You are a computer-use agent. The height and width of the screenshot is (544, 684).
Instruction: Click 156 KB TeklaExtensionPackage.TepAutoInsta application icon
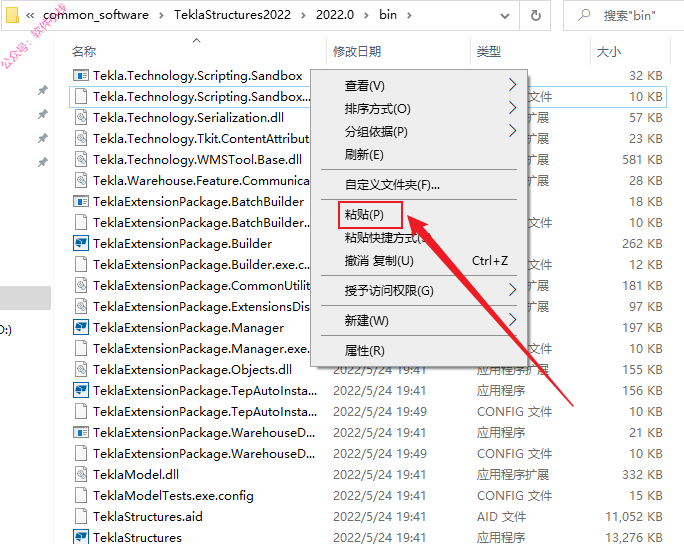coord(81,390)
